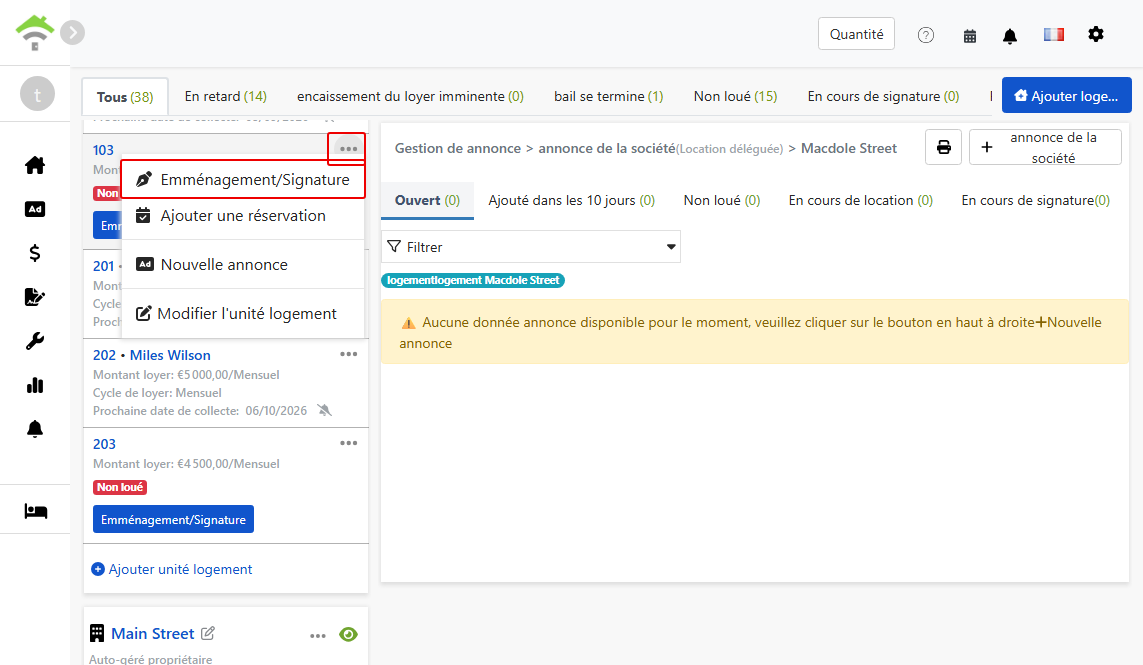
Task: Open the wrench maintenance sidebar icon
Action: pyautogui.click(x=35, y=341)
